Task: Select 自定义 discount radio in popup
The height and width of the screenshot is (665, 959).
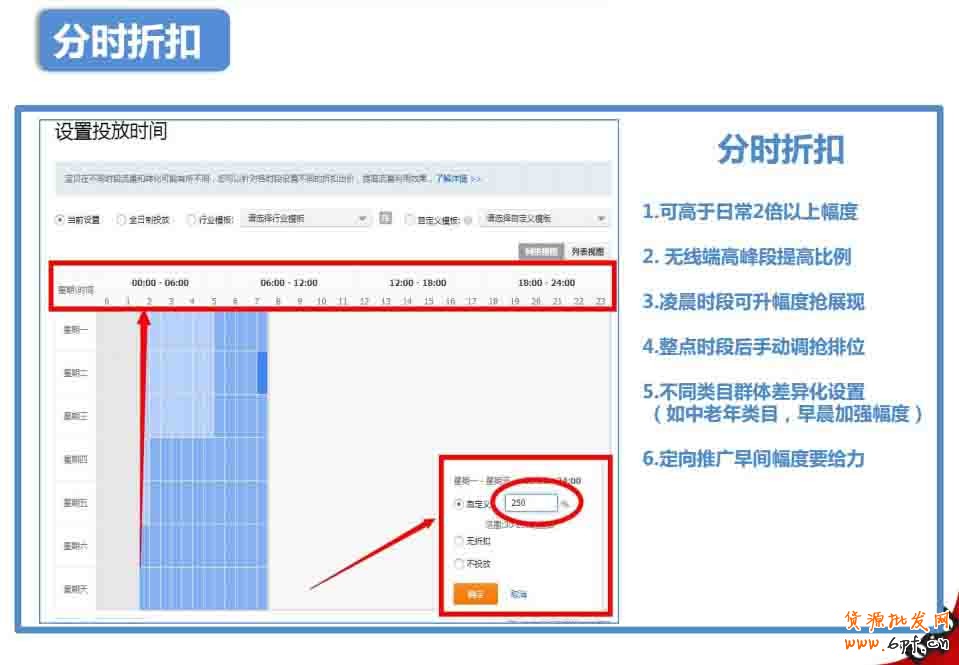Action: pyautogui.click(x=459, y=504)
